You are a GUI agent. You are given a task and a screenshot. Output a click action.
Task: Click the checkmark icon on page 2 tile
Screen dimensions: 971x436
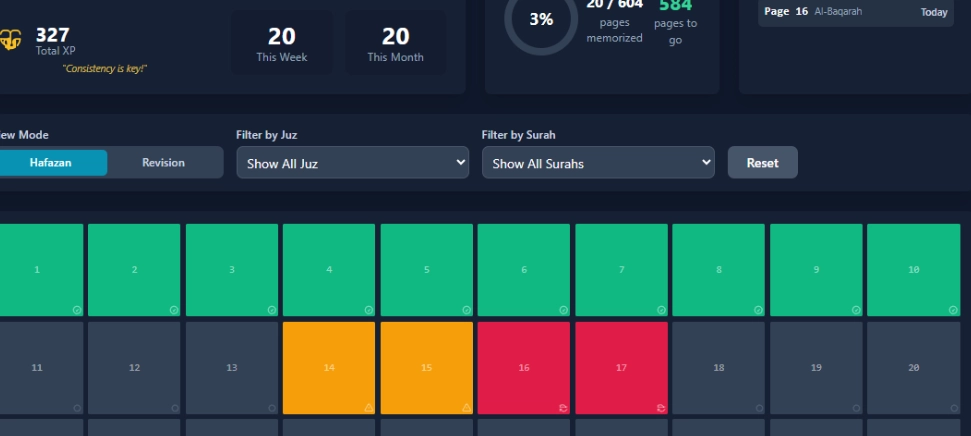click(175, 310)
